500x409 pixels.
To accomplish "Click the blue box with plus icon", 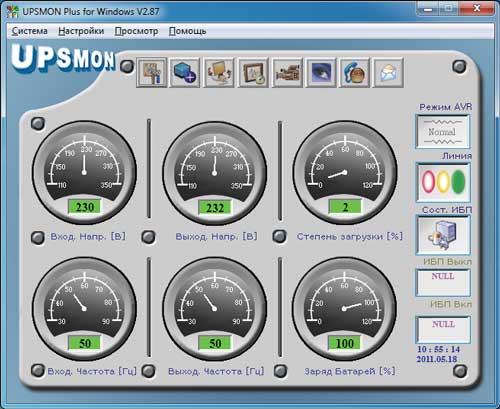I will [x=185, y=73].
